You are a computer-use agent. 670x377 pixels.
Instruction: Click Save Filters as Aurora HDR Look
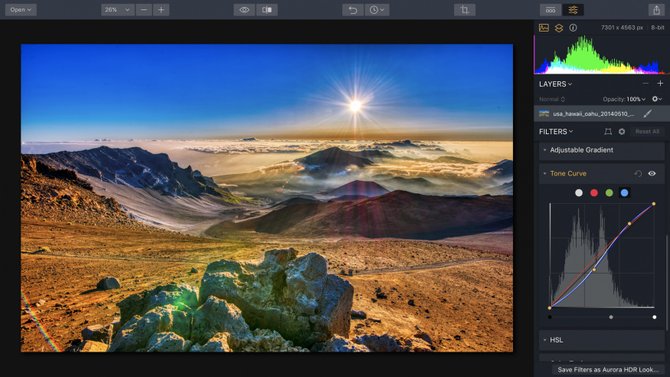coord(607,369)
